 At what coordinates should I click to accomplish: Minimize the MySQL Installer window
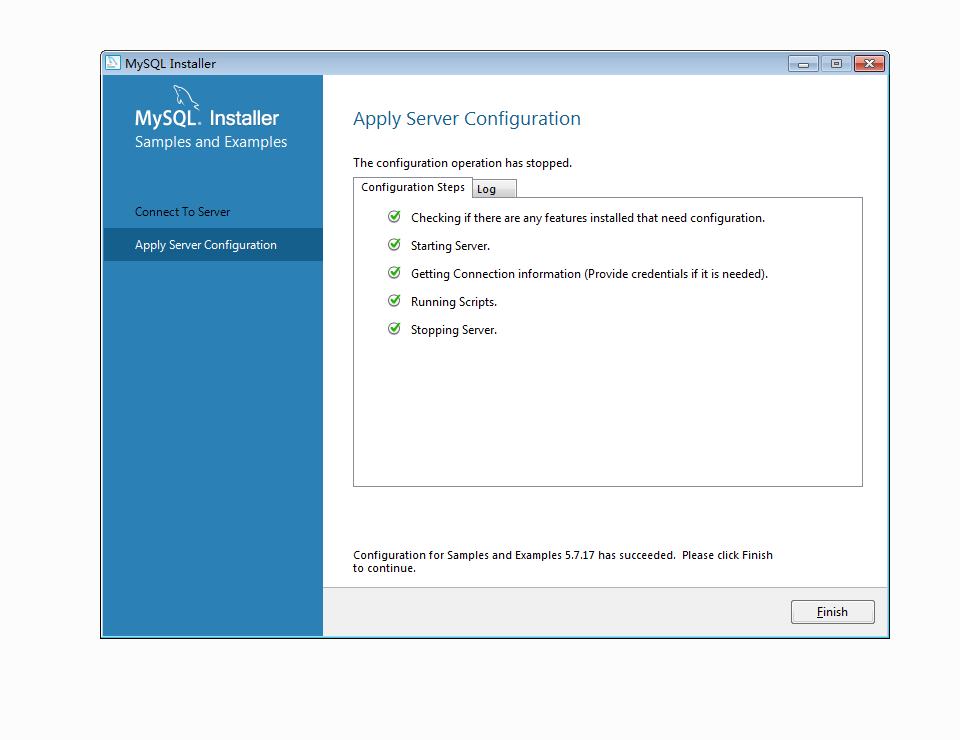pos(803,64)
